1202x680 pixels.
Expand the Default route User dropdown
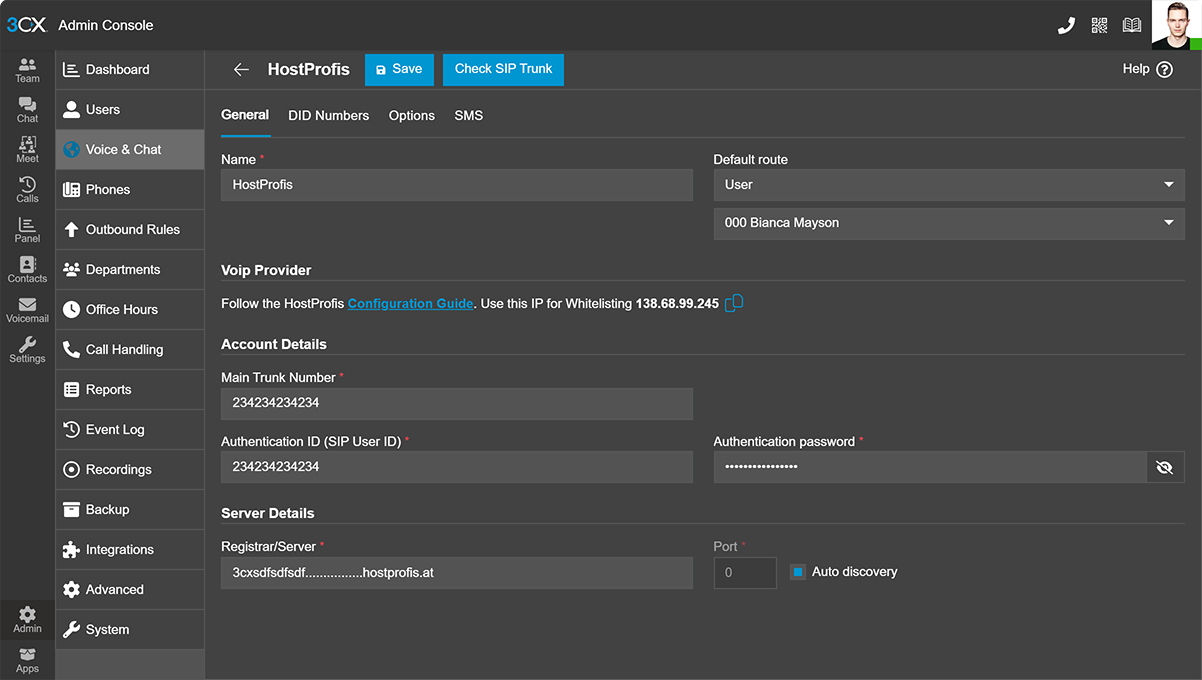tap(949, 185)
